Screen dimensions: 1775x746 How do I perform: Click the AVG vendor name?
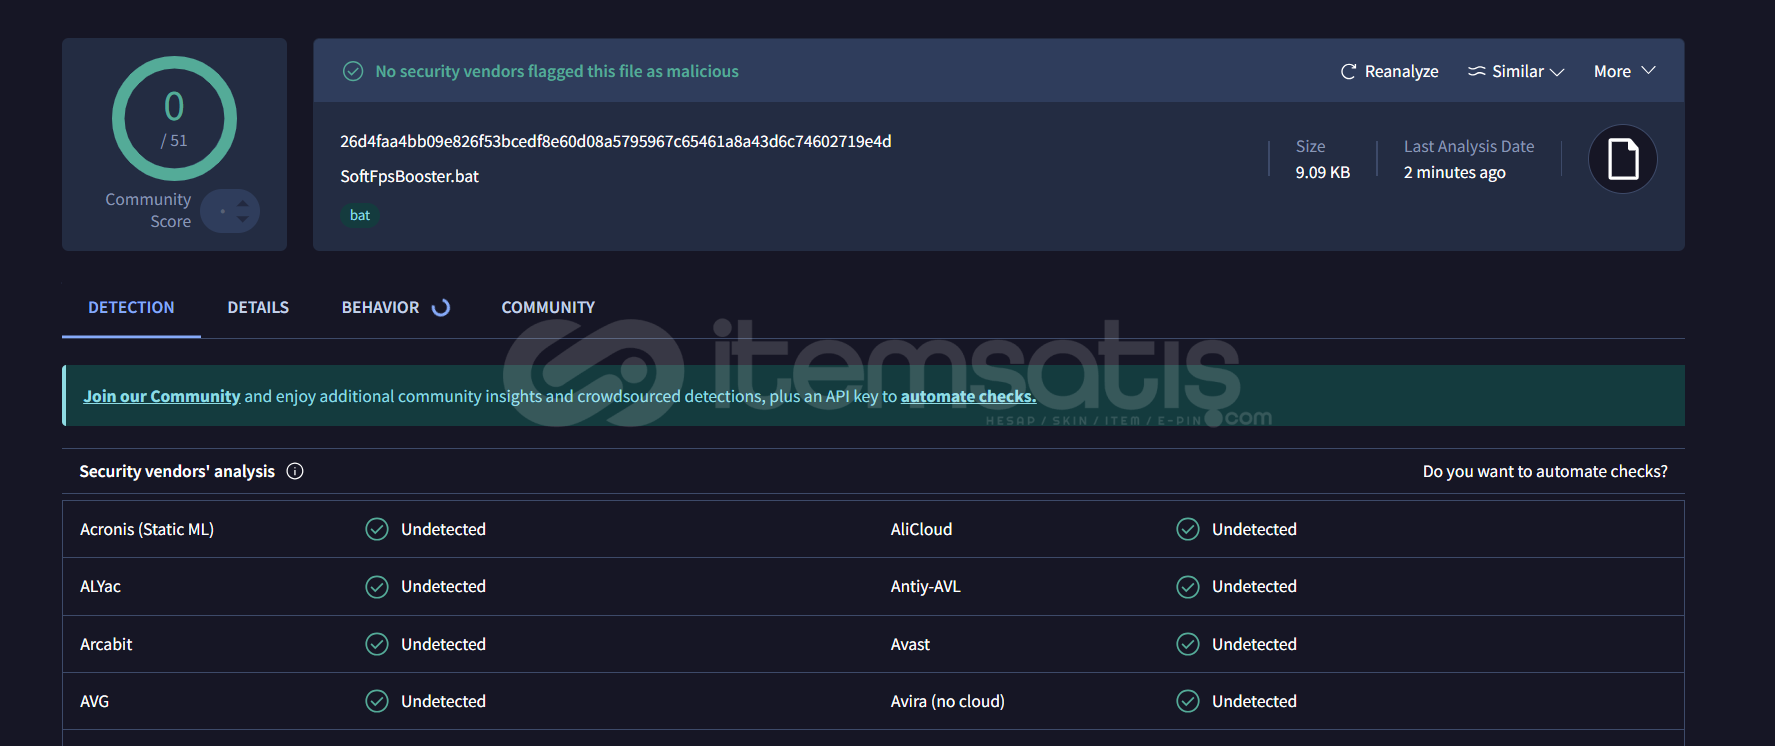94,701
